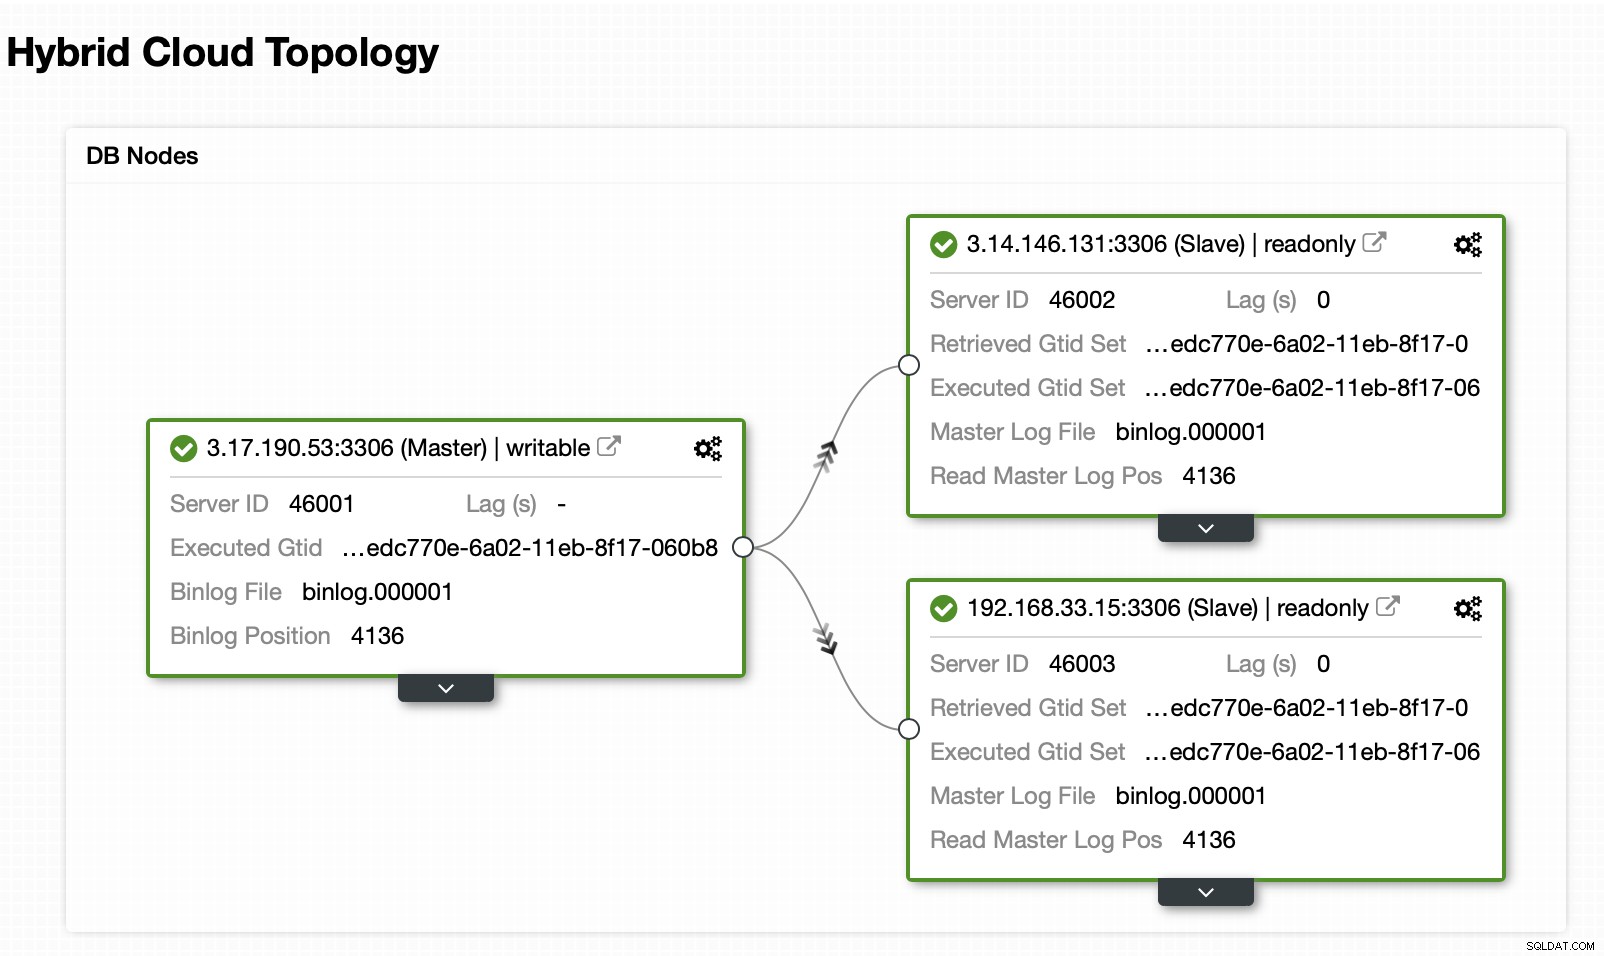Click Lag (s) value 0 on 192.168.33.15
Viewport: 1604px width, 956px height.
pyautogui.click(x=1323, y=664)
